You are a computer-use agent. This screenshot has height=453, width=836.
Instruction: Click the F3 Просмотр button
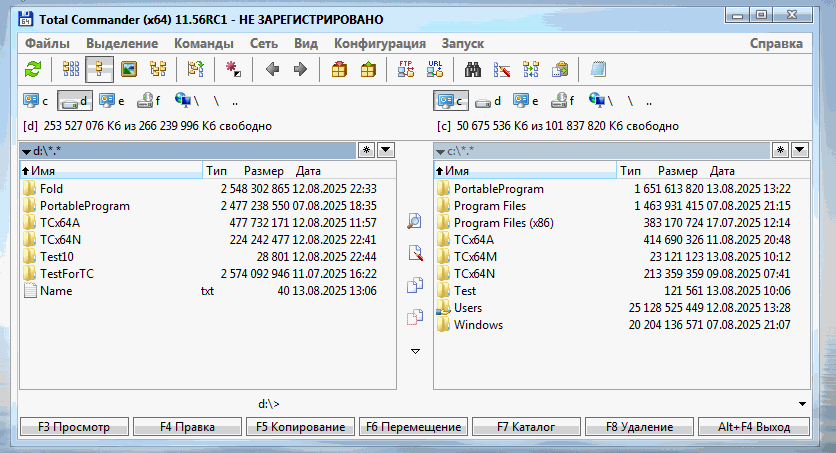point(74,427)
